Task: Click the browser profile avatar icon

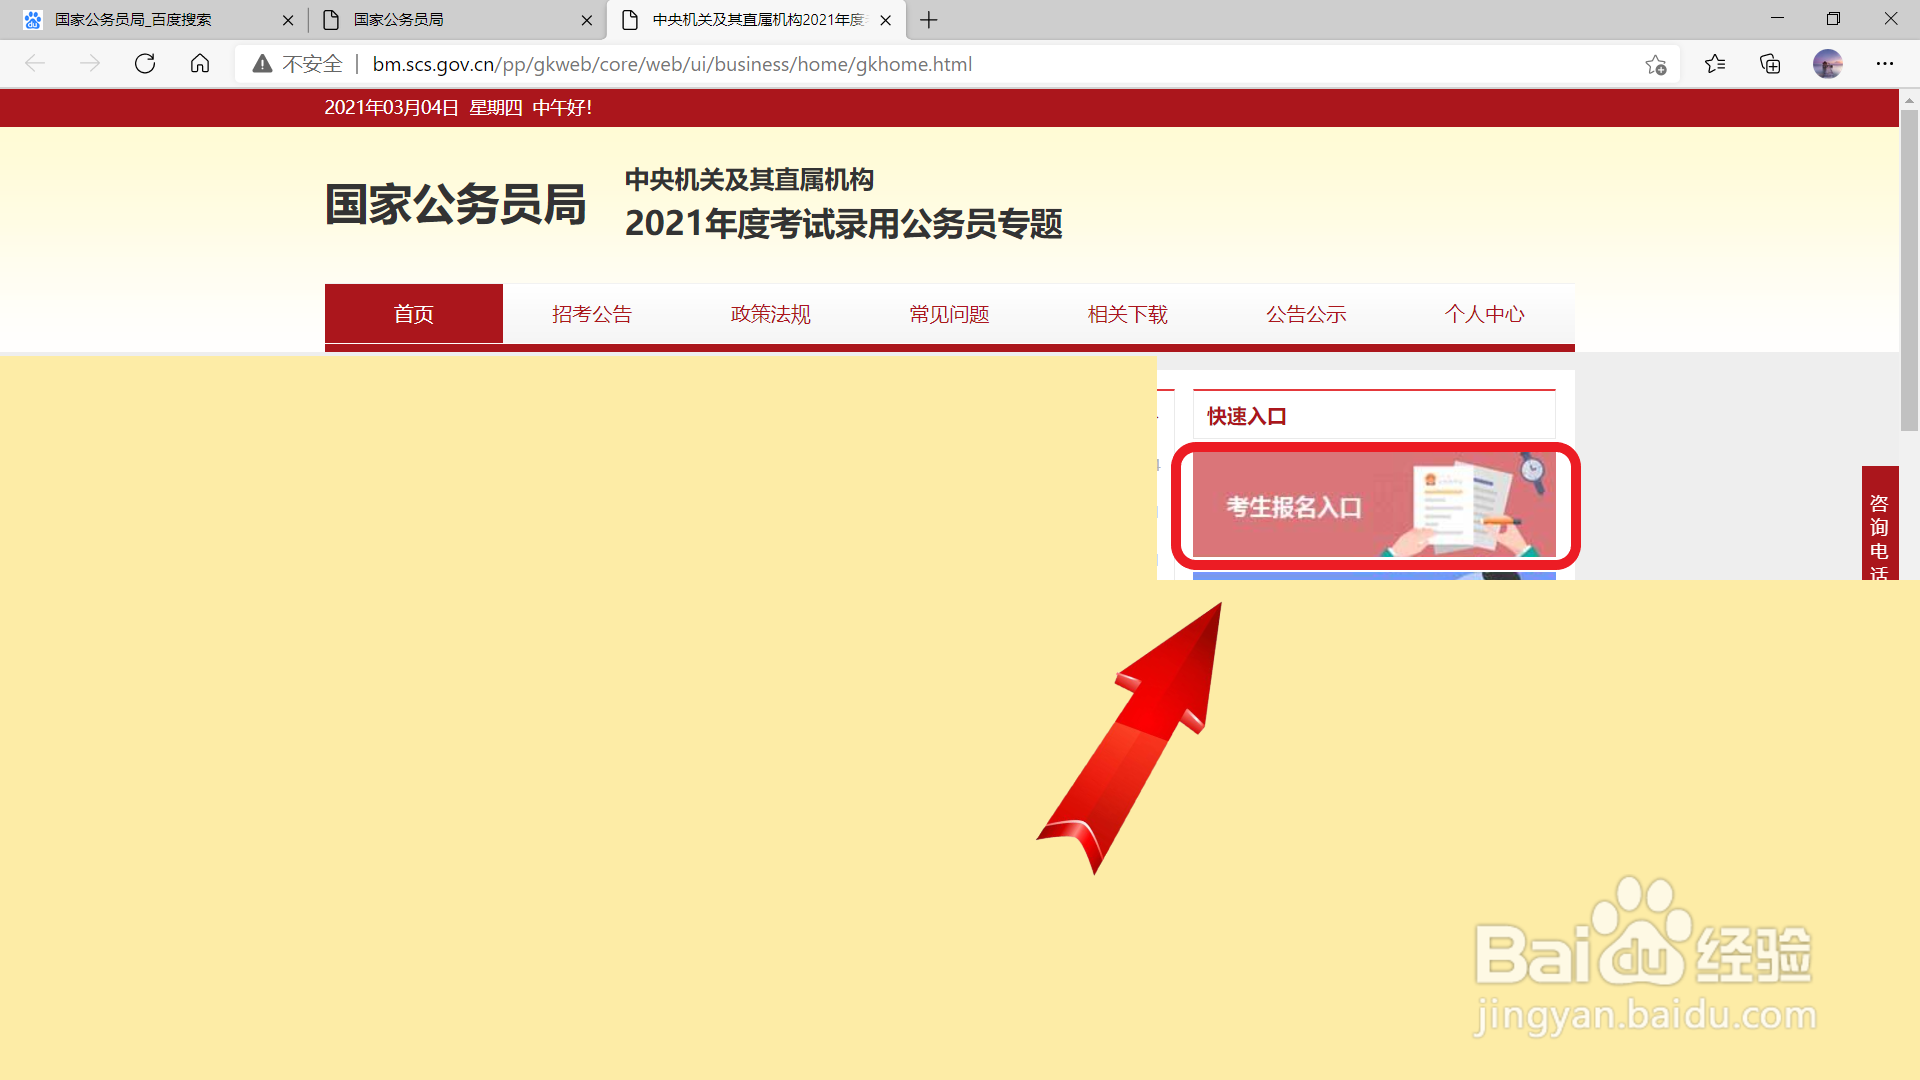Action: [x=1828, y=63]
